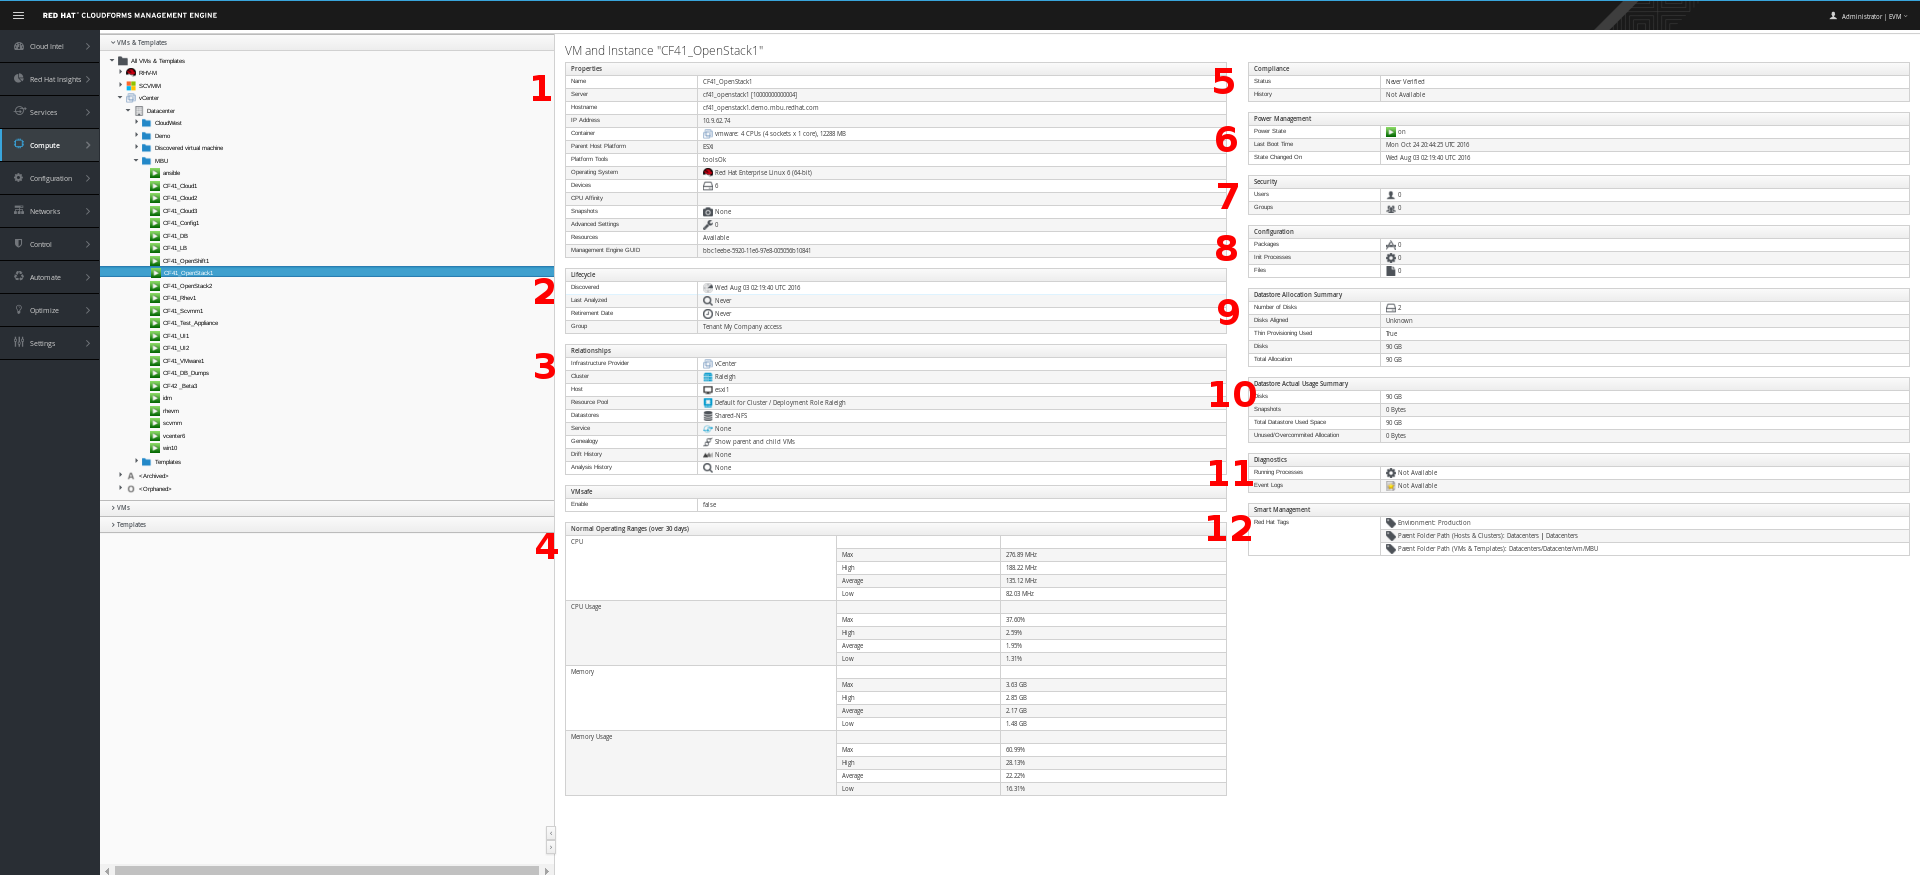Click the Automate sidebar icon
The height and width of the screenshot is (875, 1920).
tap(19, 277)
